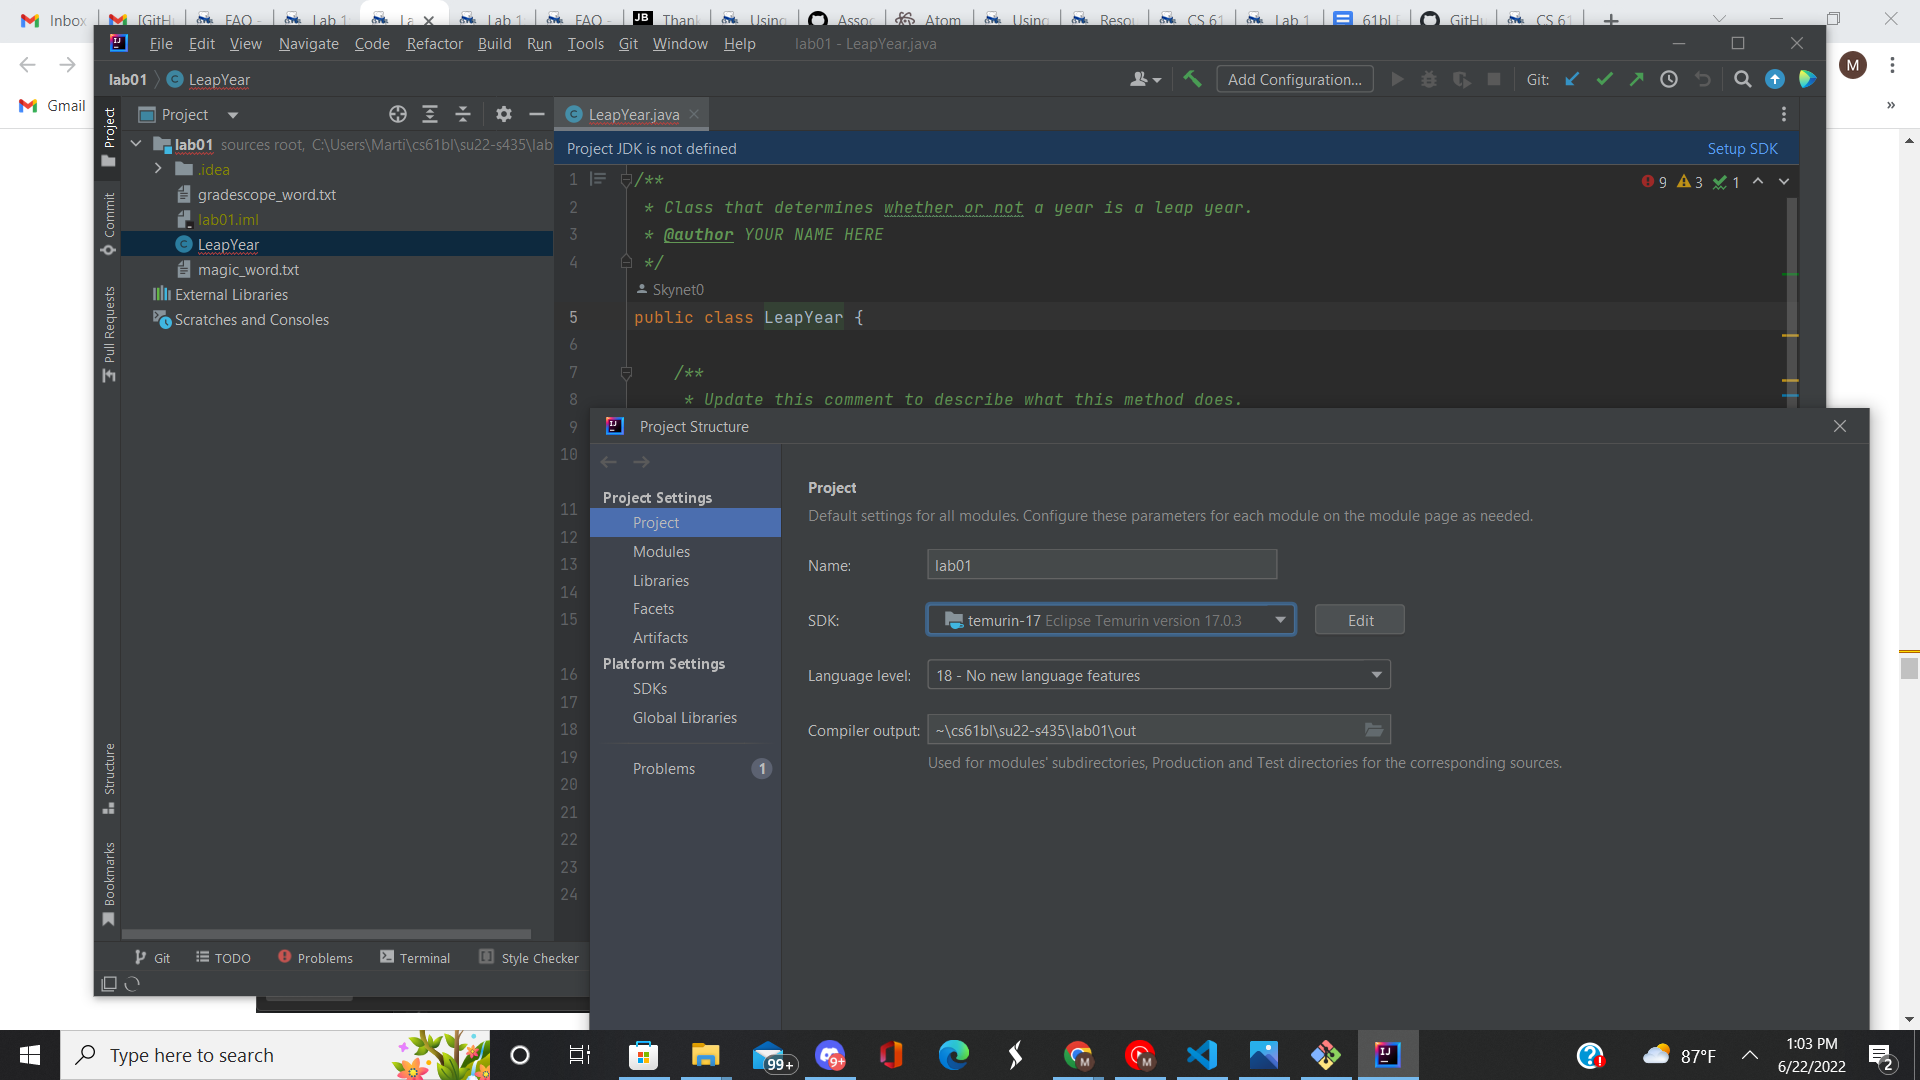Click the Git push arrow icon
This screenshot has height=1080, width=1920.
(1636, 79)
